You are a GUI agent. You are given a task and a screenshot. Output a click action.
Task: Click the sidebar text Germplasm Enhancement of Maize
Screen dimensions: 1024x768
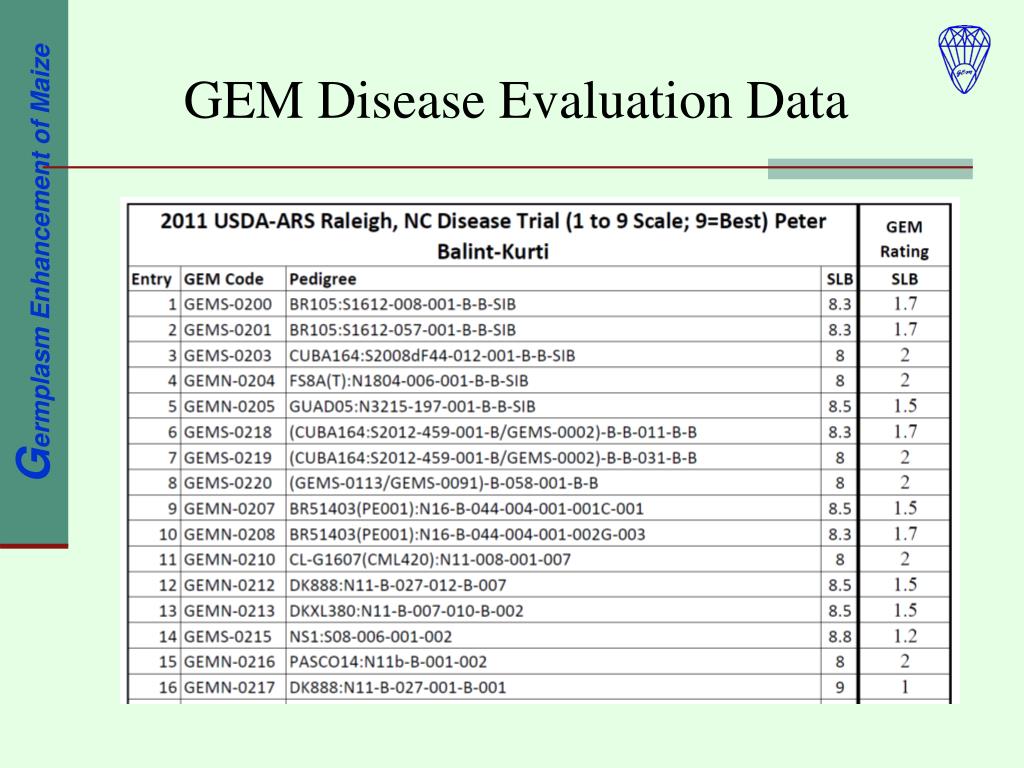pos(34,261)
